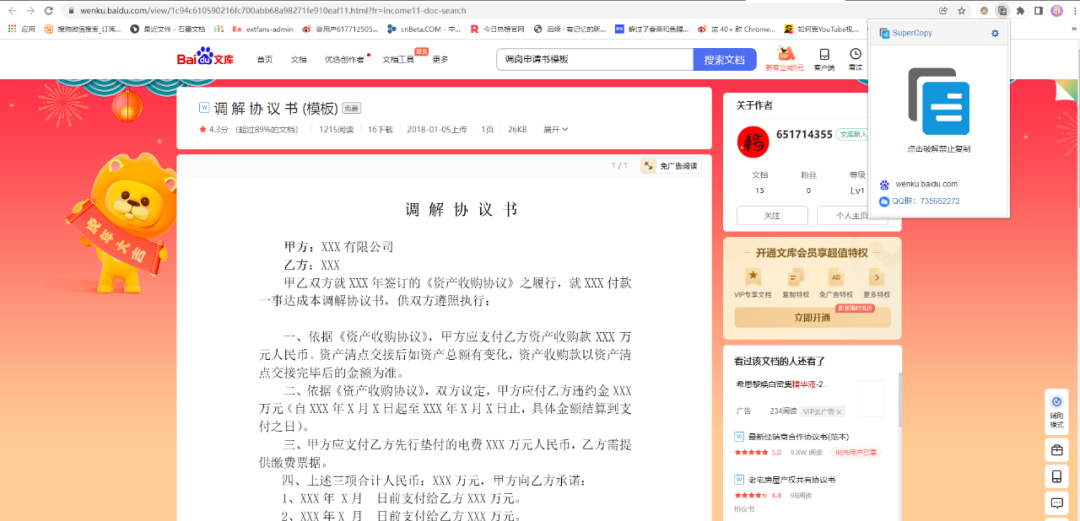Click the wenku.baidu.com link in SuperCopy
The height and width of the screenshot is (521, 1080).
click(x=926, y=184)
